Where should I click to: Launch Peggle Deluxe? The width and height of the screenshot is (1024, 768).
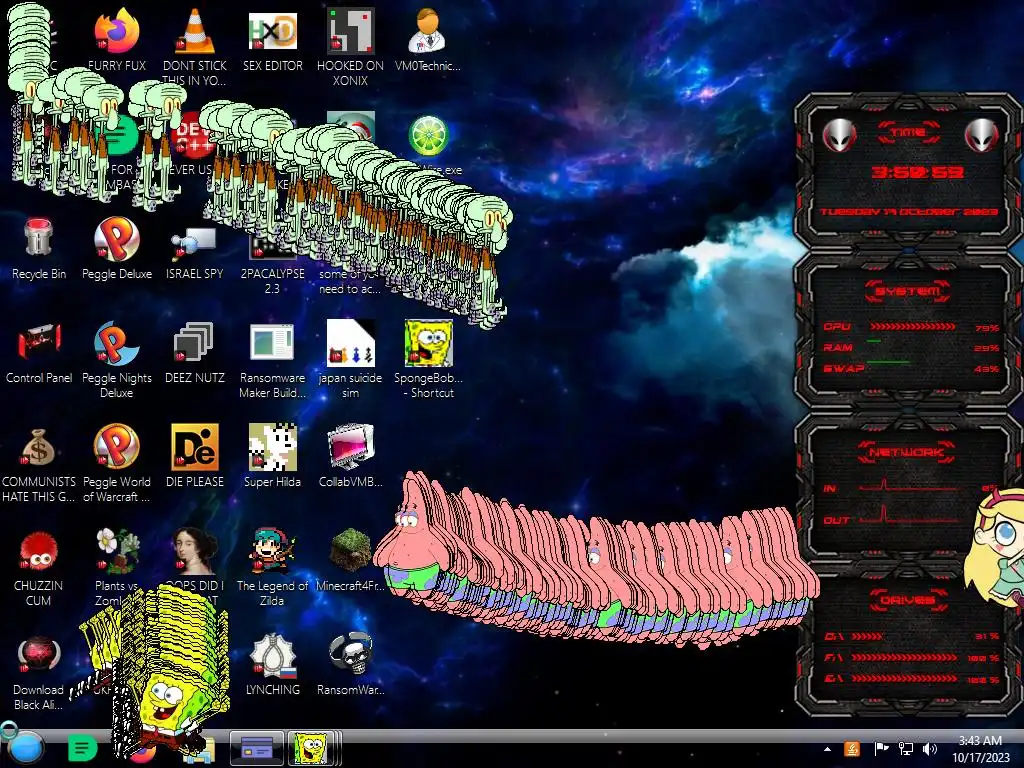pos(117,238)
